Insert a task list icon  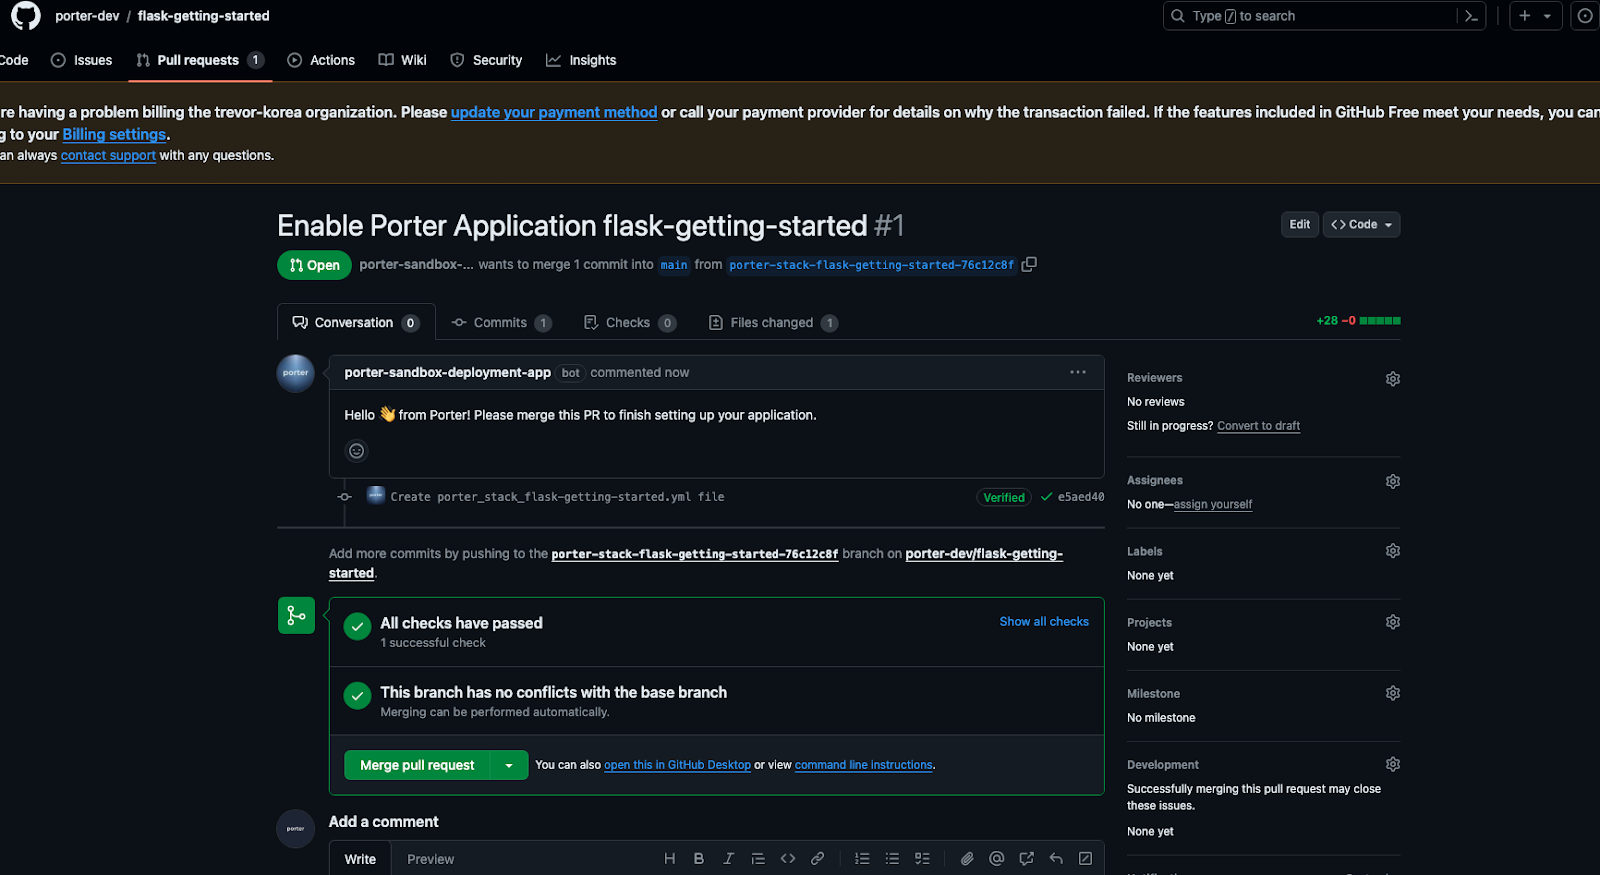pos(922,859)
